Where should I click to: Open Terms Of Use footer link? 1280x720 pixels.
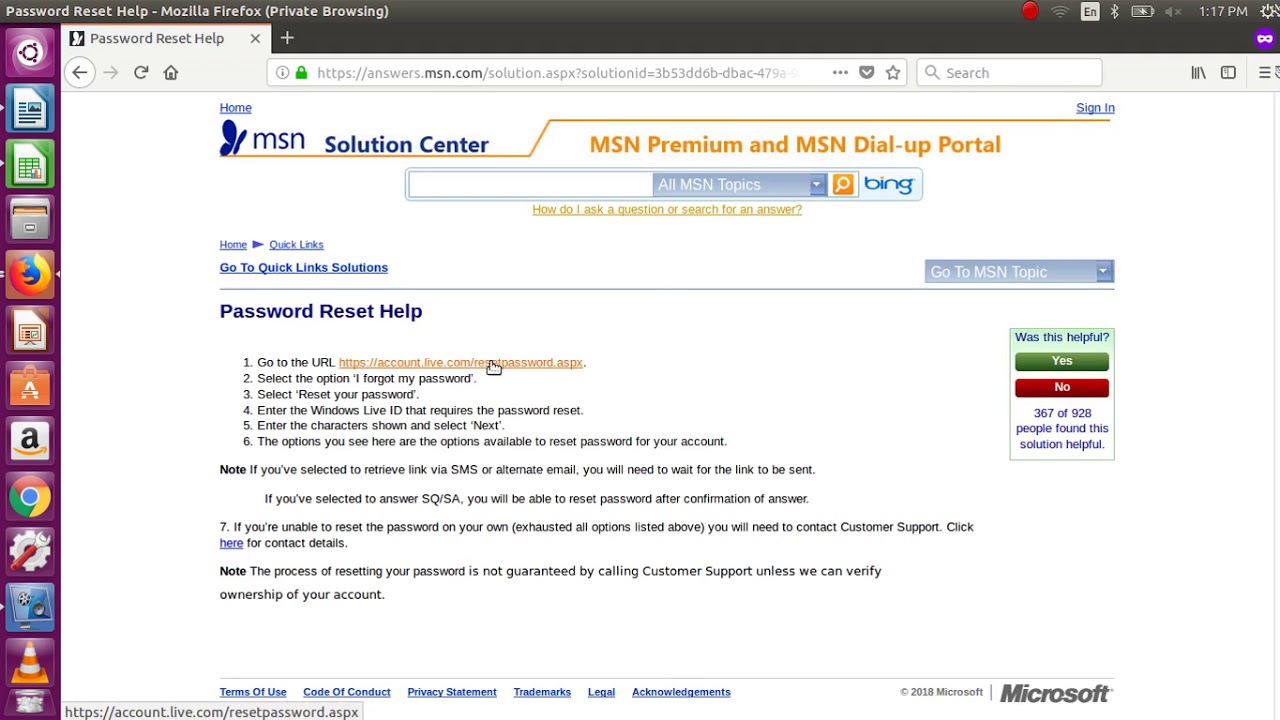pyautogui.click(x=253, y=692)
